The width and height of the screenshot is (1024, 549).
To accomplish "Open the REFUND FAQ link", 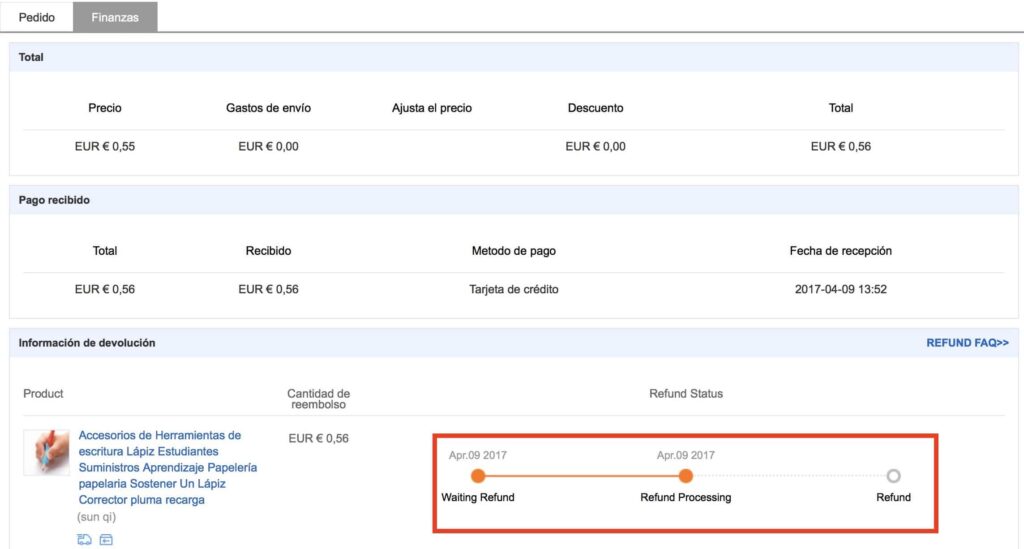I will [x=967, y=343].
